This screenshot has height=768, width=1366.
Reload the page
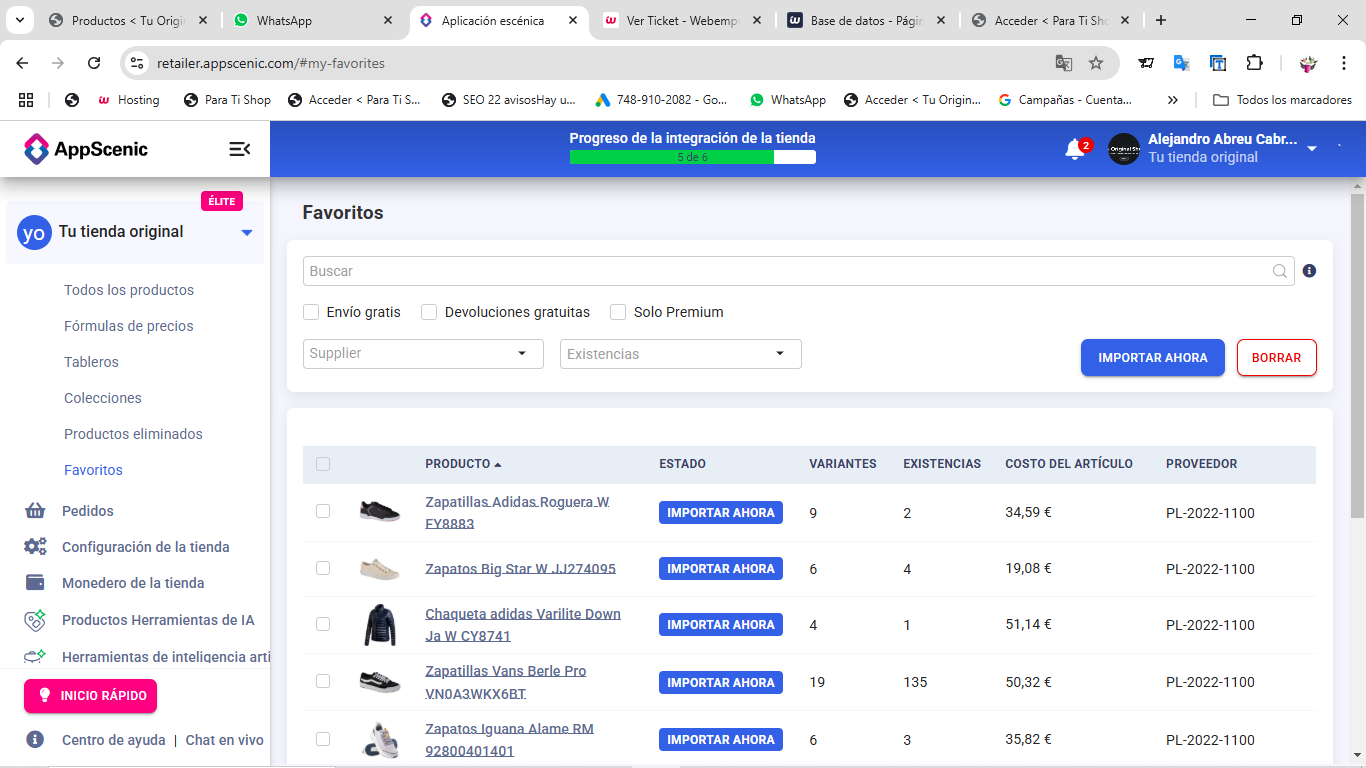(94, 63)
